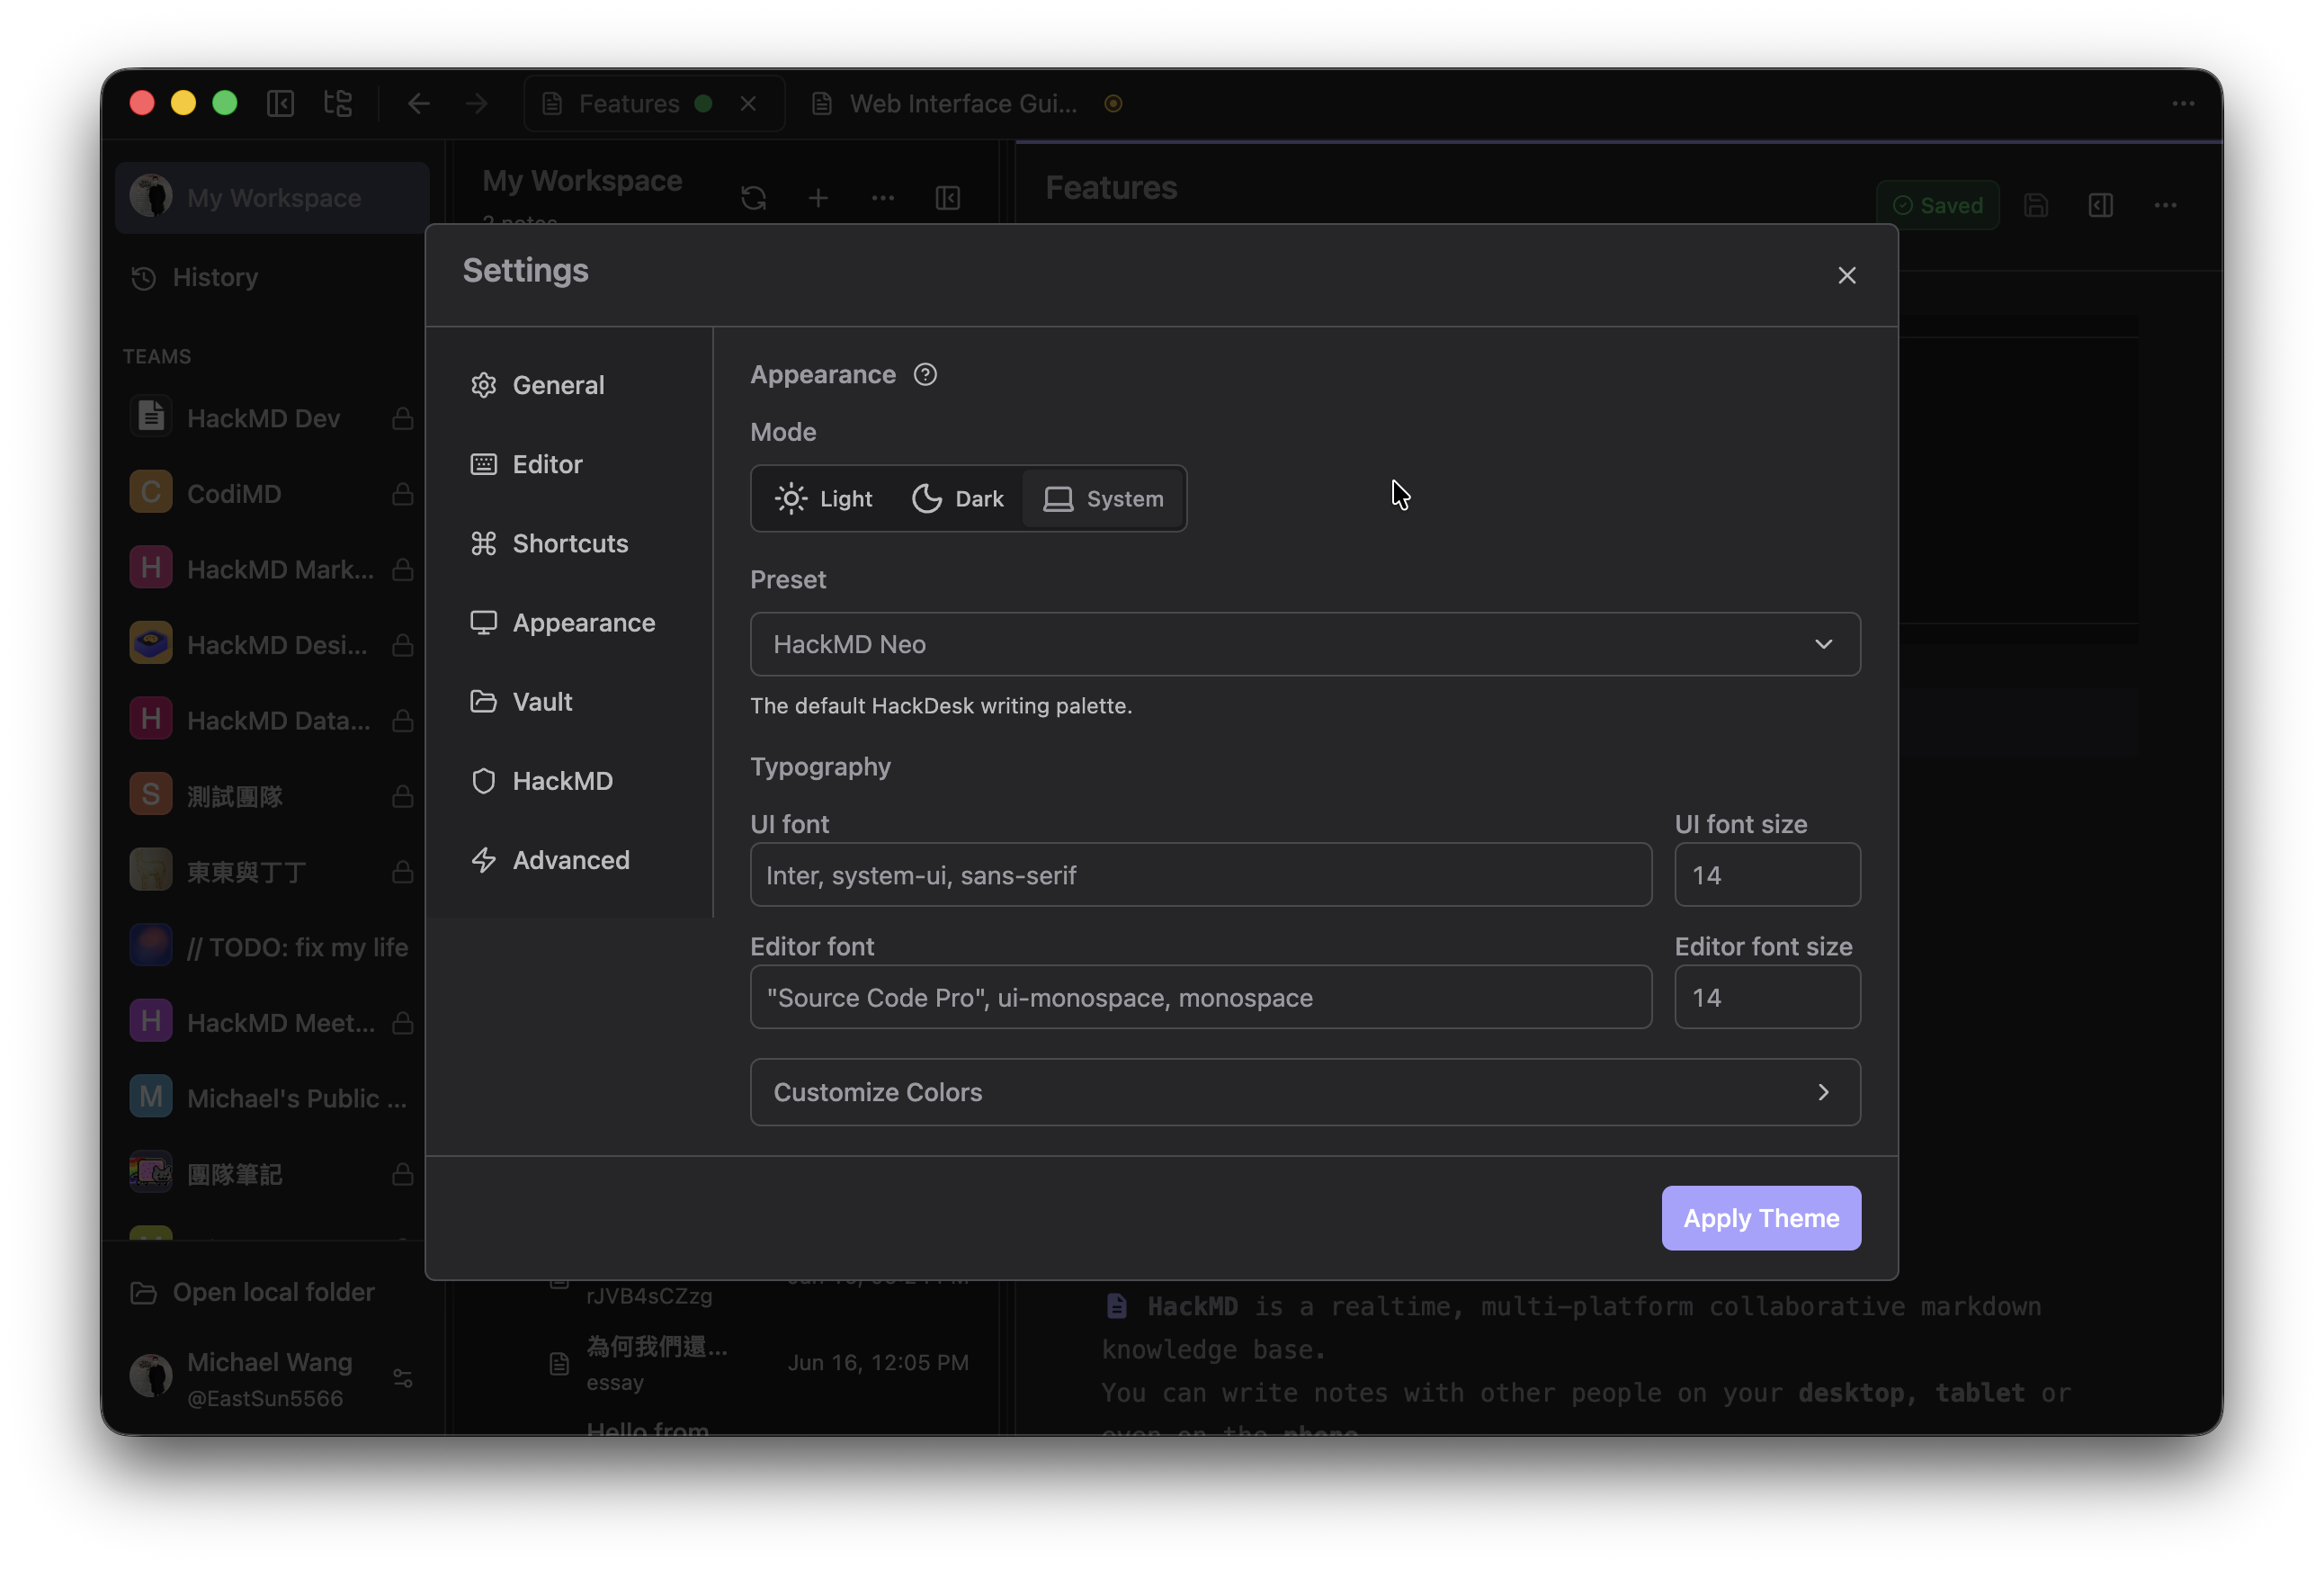The width and height of the screenshot is (2324, 1569).
Task: Open History in sidebar
Action: coord(272,277)
